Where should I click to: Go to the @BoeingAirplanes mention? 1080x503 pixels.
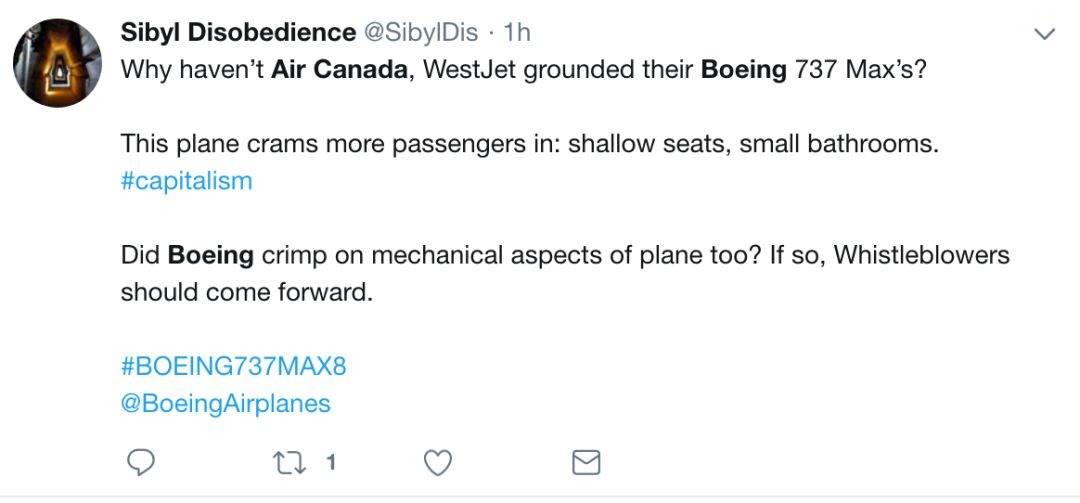point(225,403)
